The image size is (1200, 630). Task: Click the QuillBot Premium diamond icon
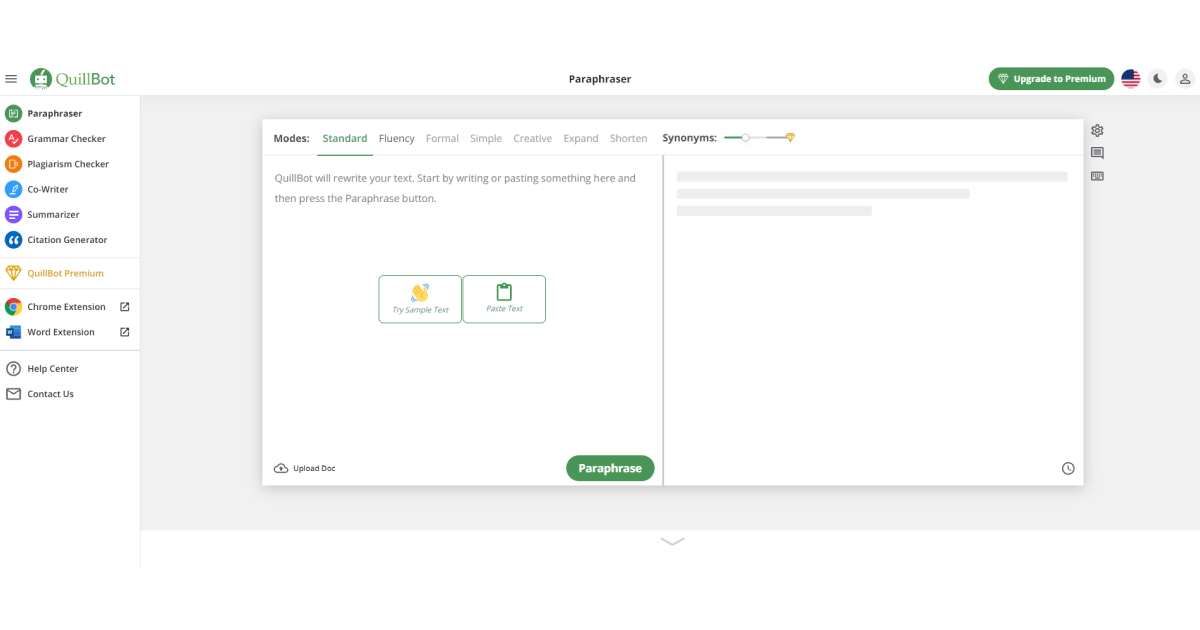(13, 273)
